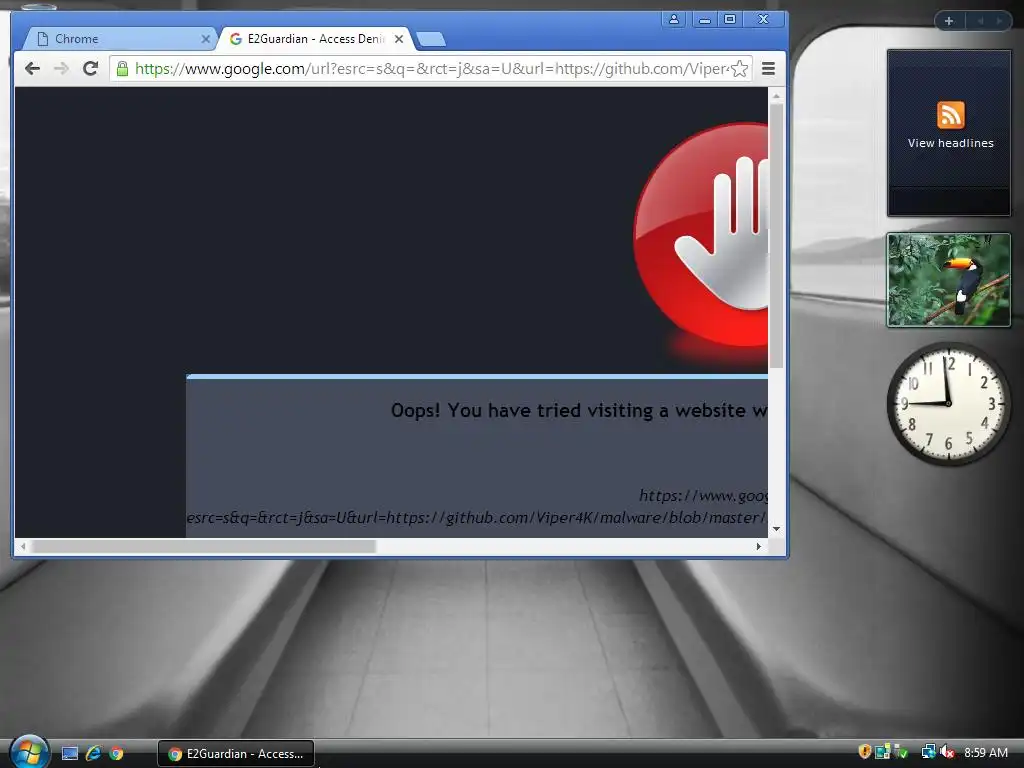
Task: Click the scroll right arrow
Action: coord(759,547)
